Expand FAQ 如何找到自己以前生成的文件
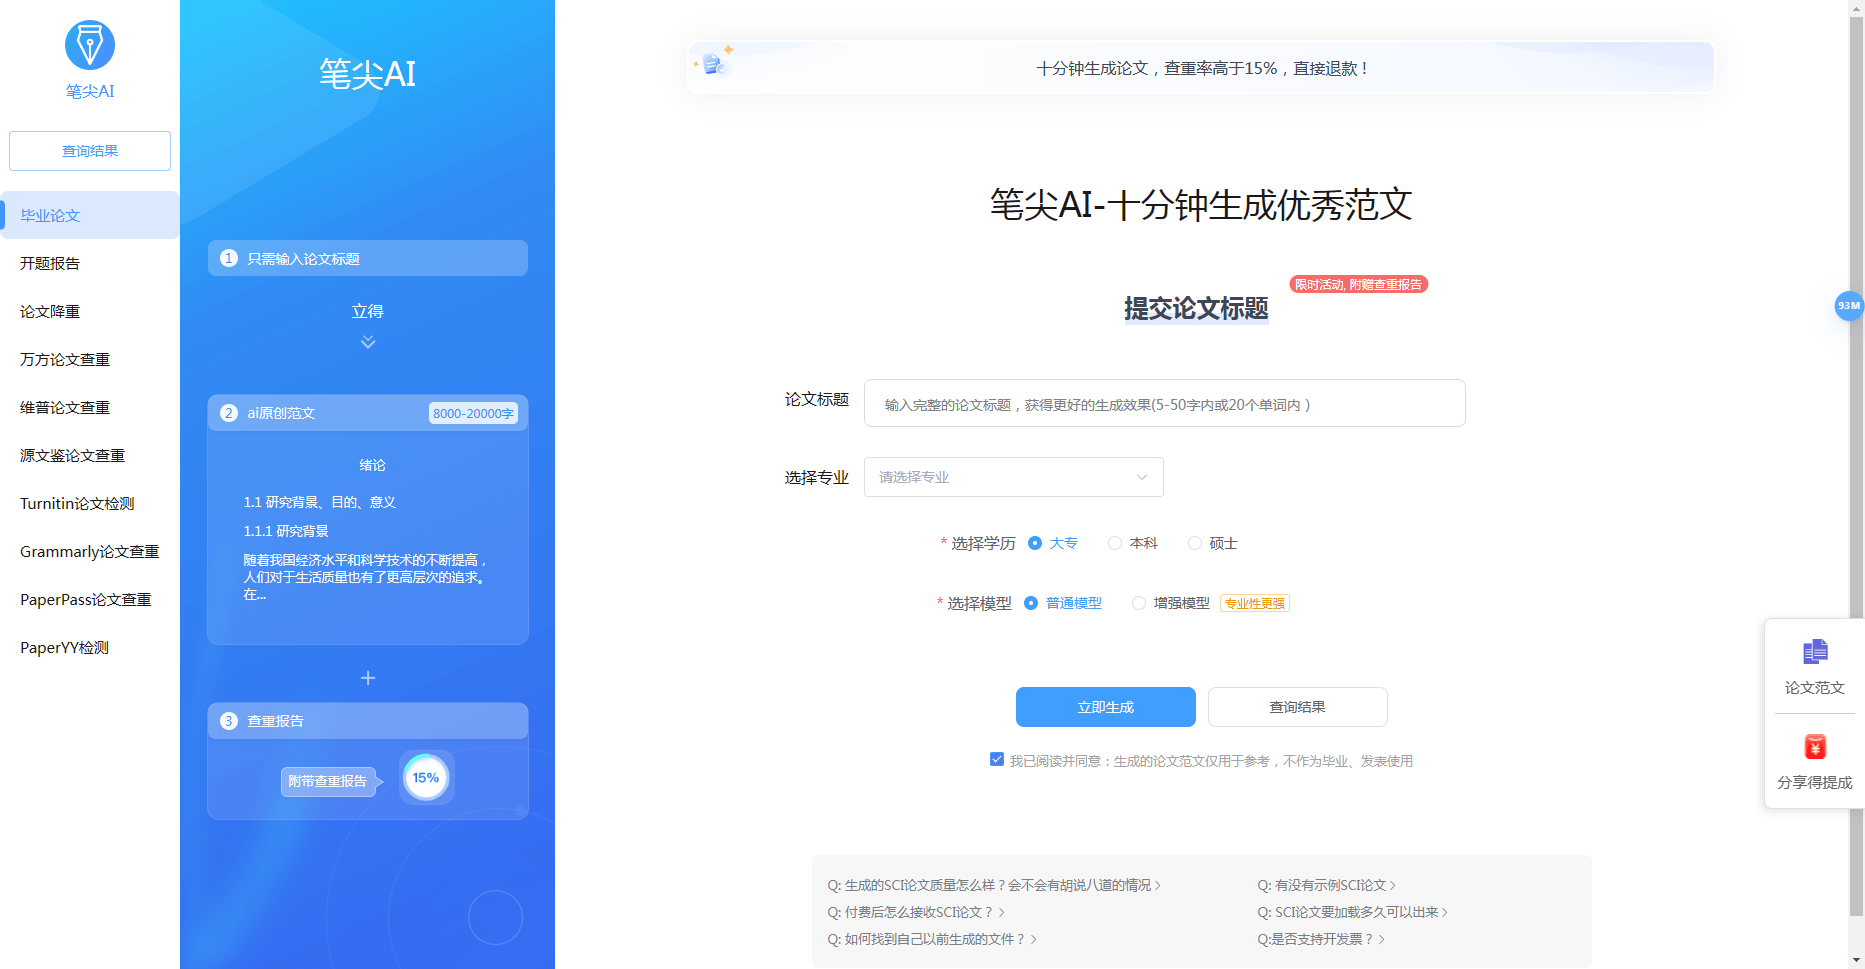This screenshot has width=1865, height=969. point(933,939)
